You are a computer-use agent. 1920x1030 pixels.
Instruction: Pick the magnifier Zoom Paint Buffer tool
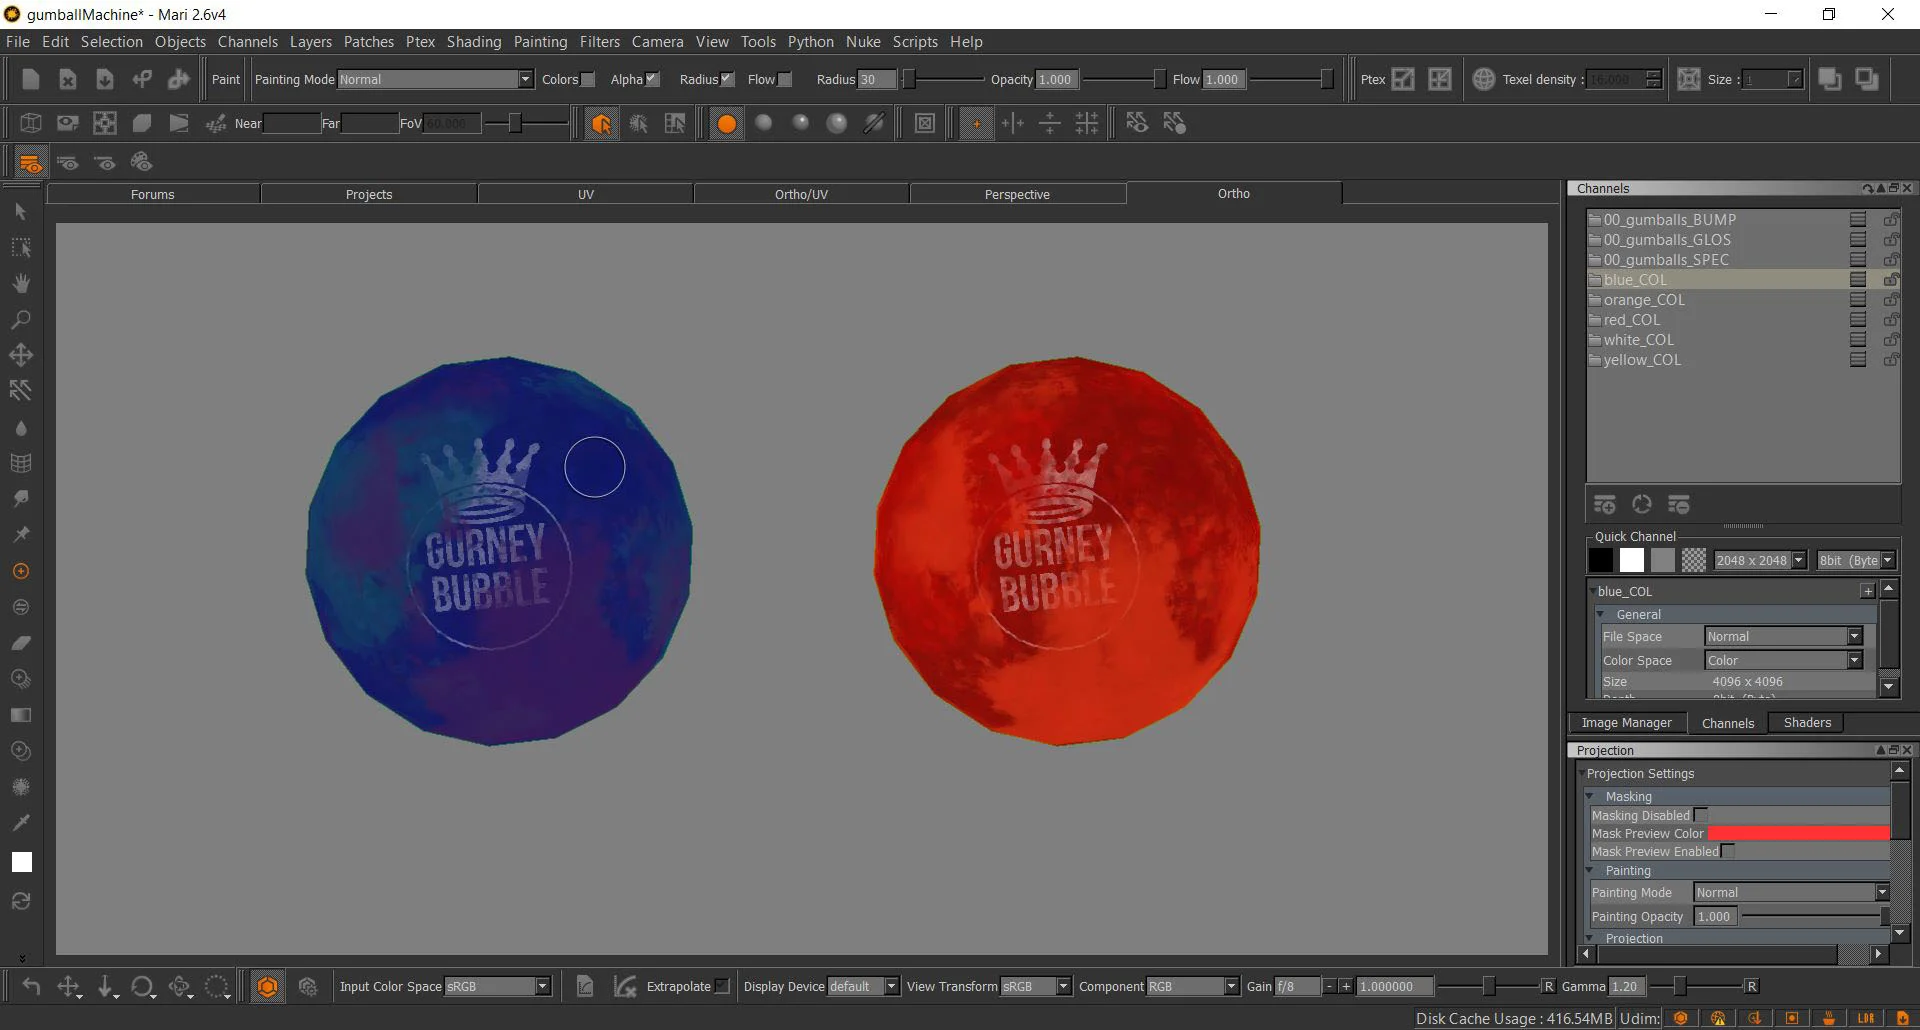click(x=20, y=319)
